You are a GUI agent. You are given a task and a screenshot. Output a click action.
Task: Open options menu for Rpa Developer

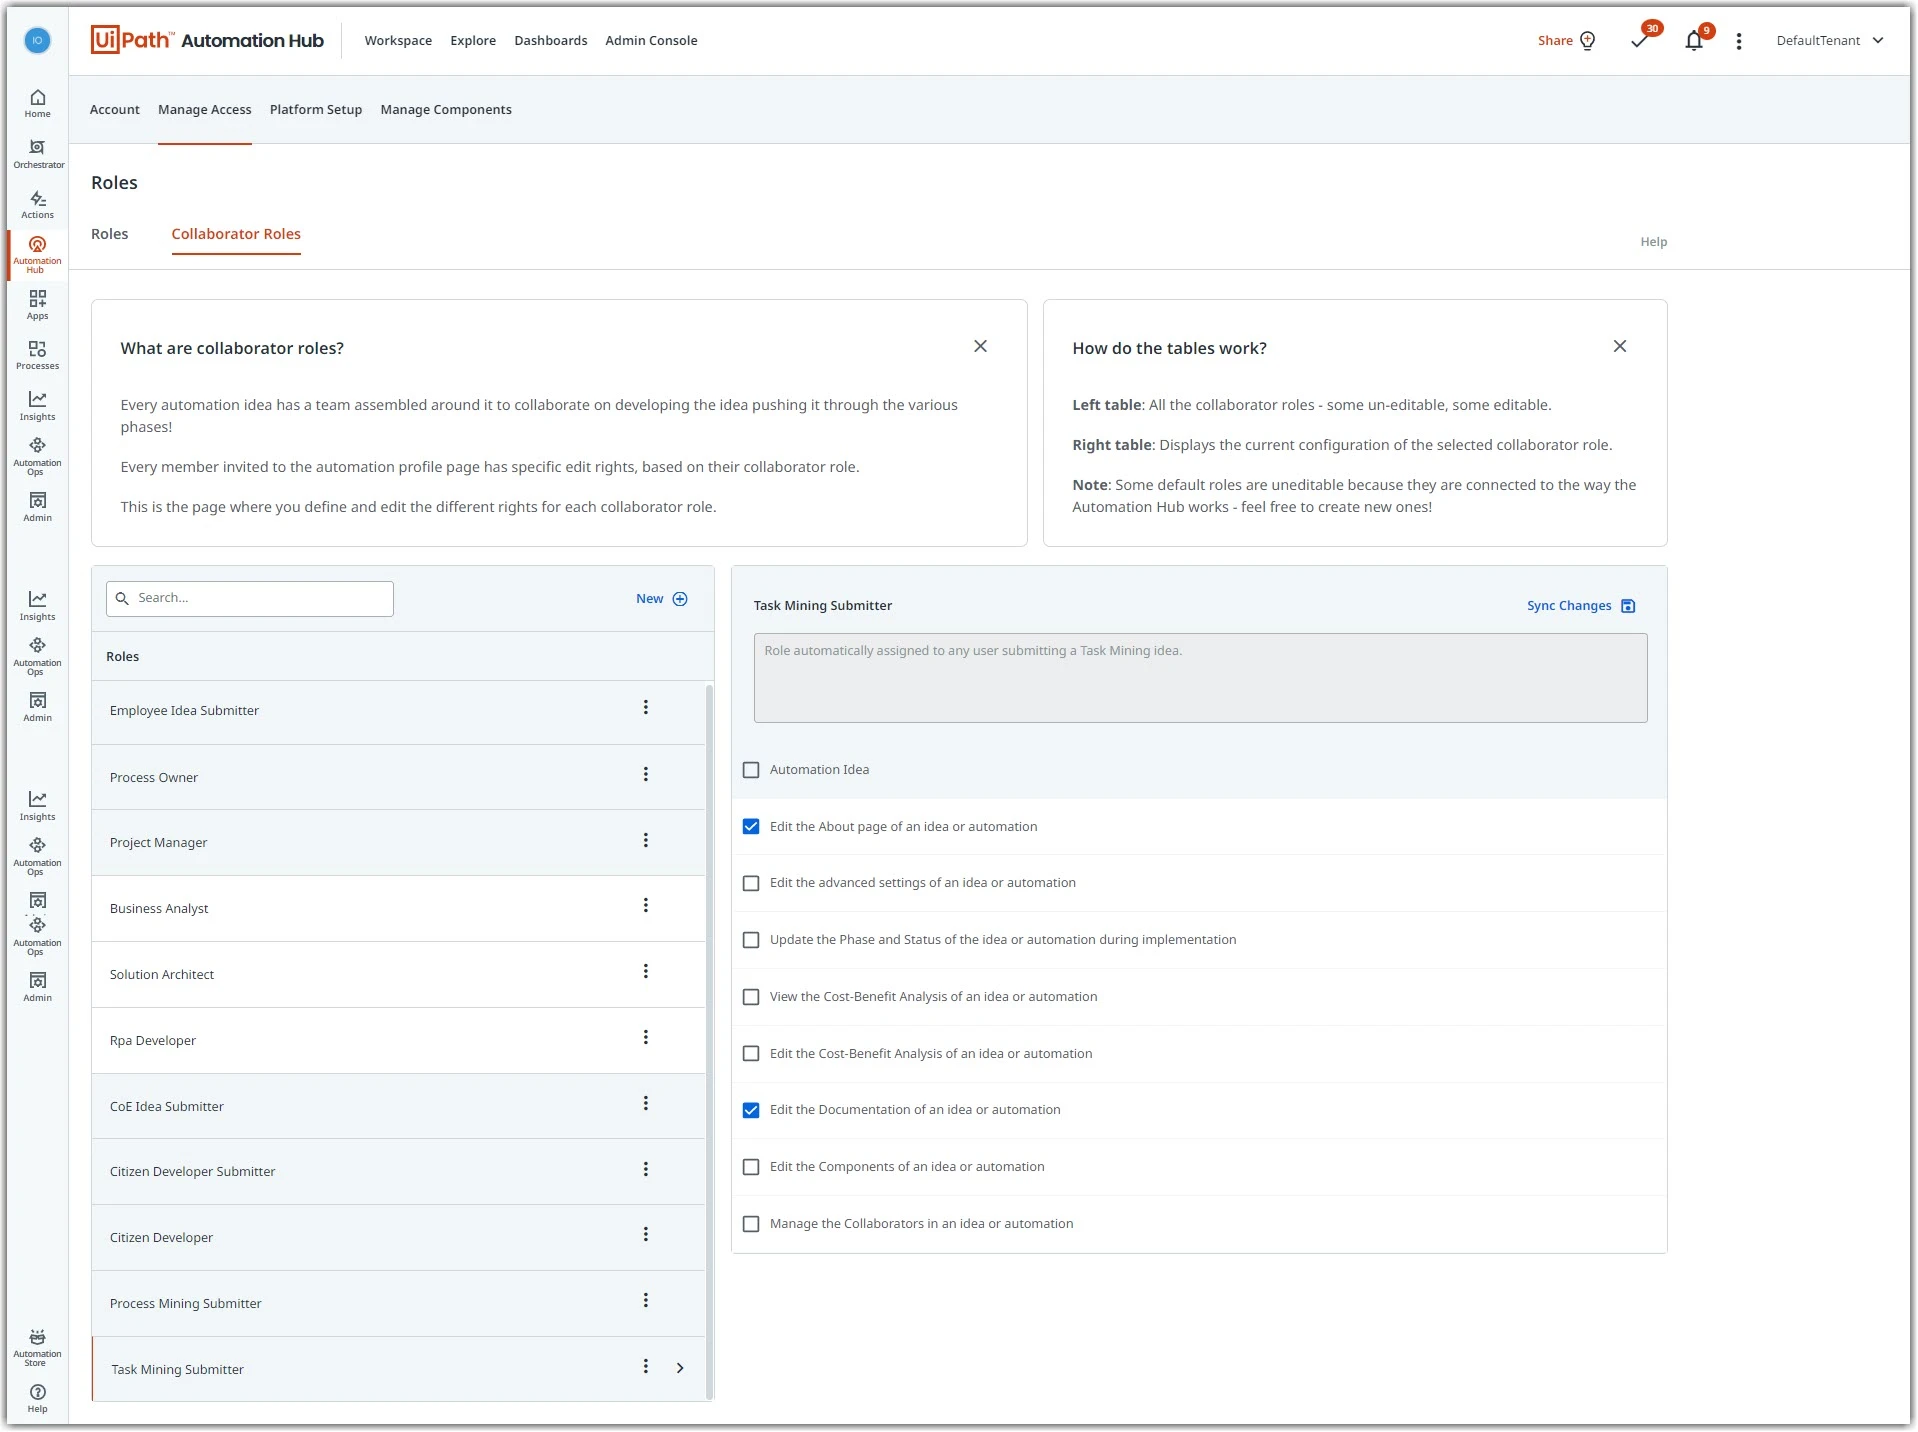point(646,1038)
